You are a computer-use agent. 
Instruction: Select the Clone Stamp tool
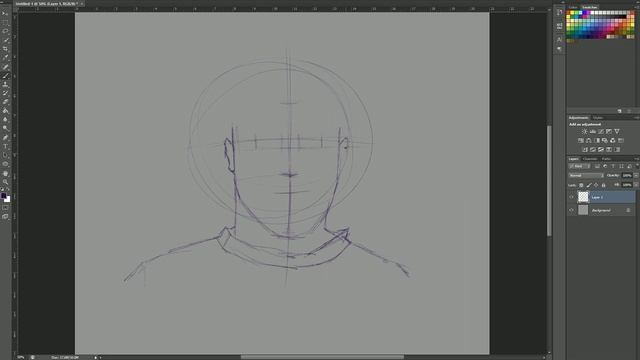(x=5, y=84)
